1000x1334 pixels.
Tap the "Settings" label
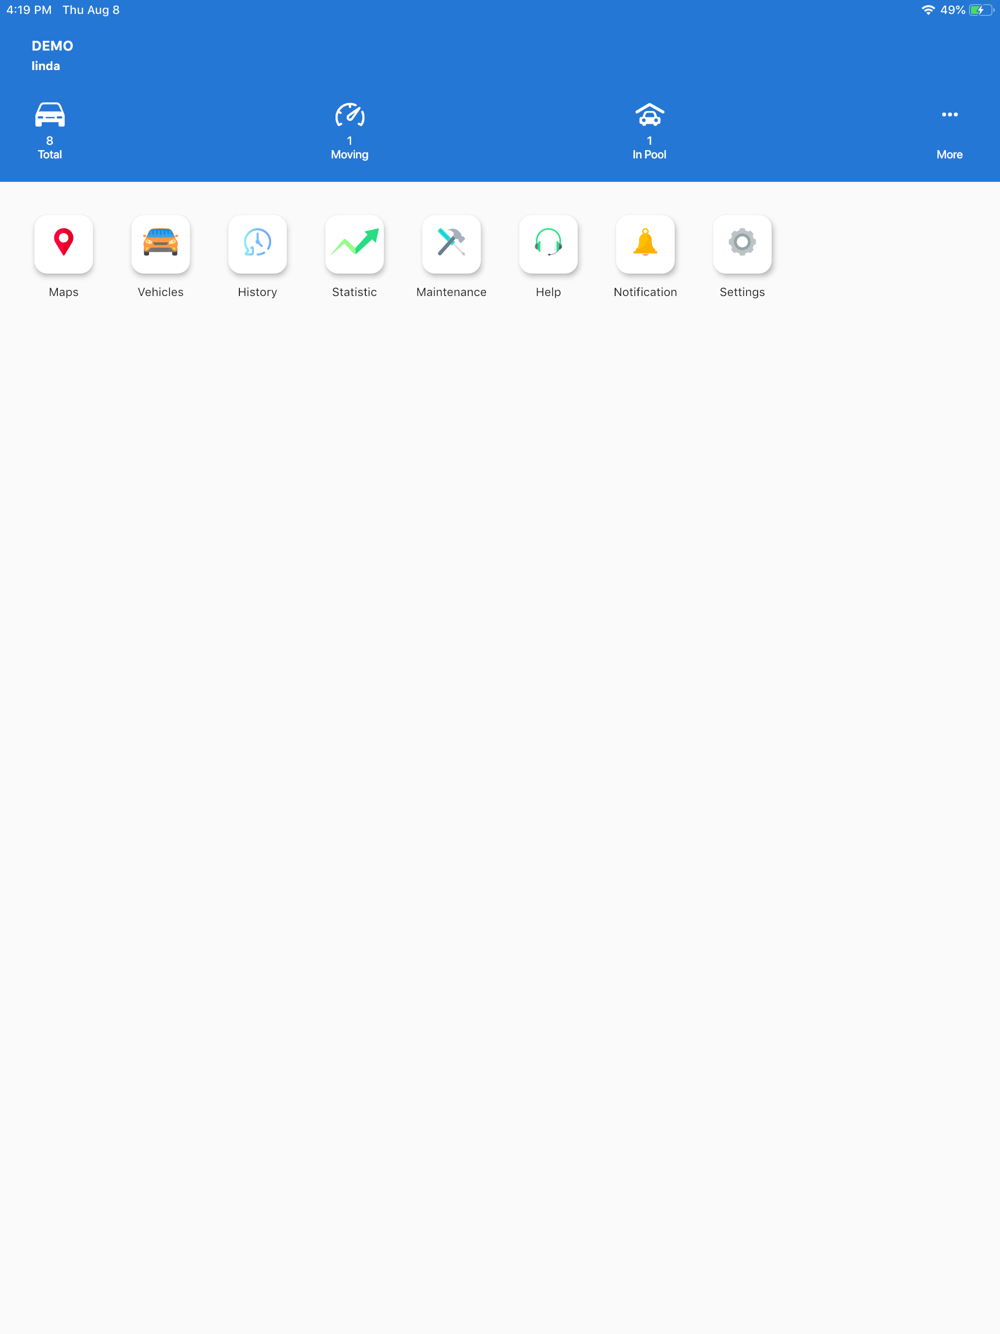(x=742, y=292)
